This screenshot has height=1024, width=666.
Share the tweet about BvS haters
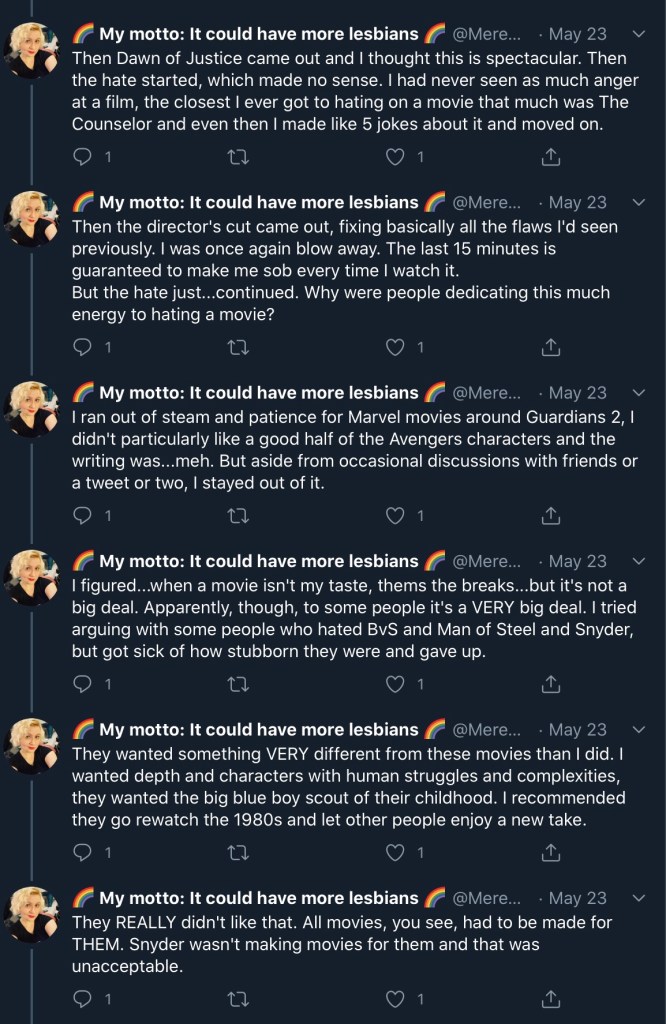549,684
